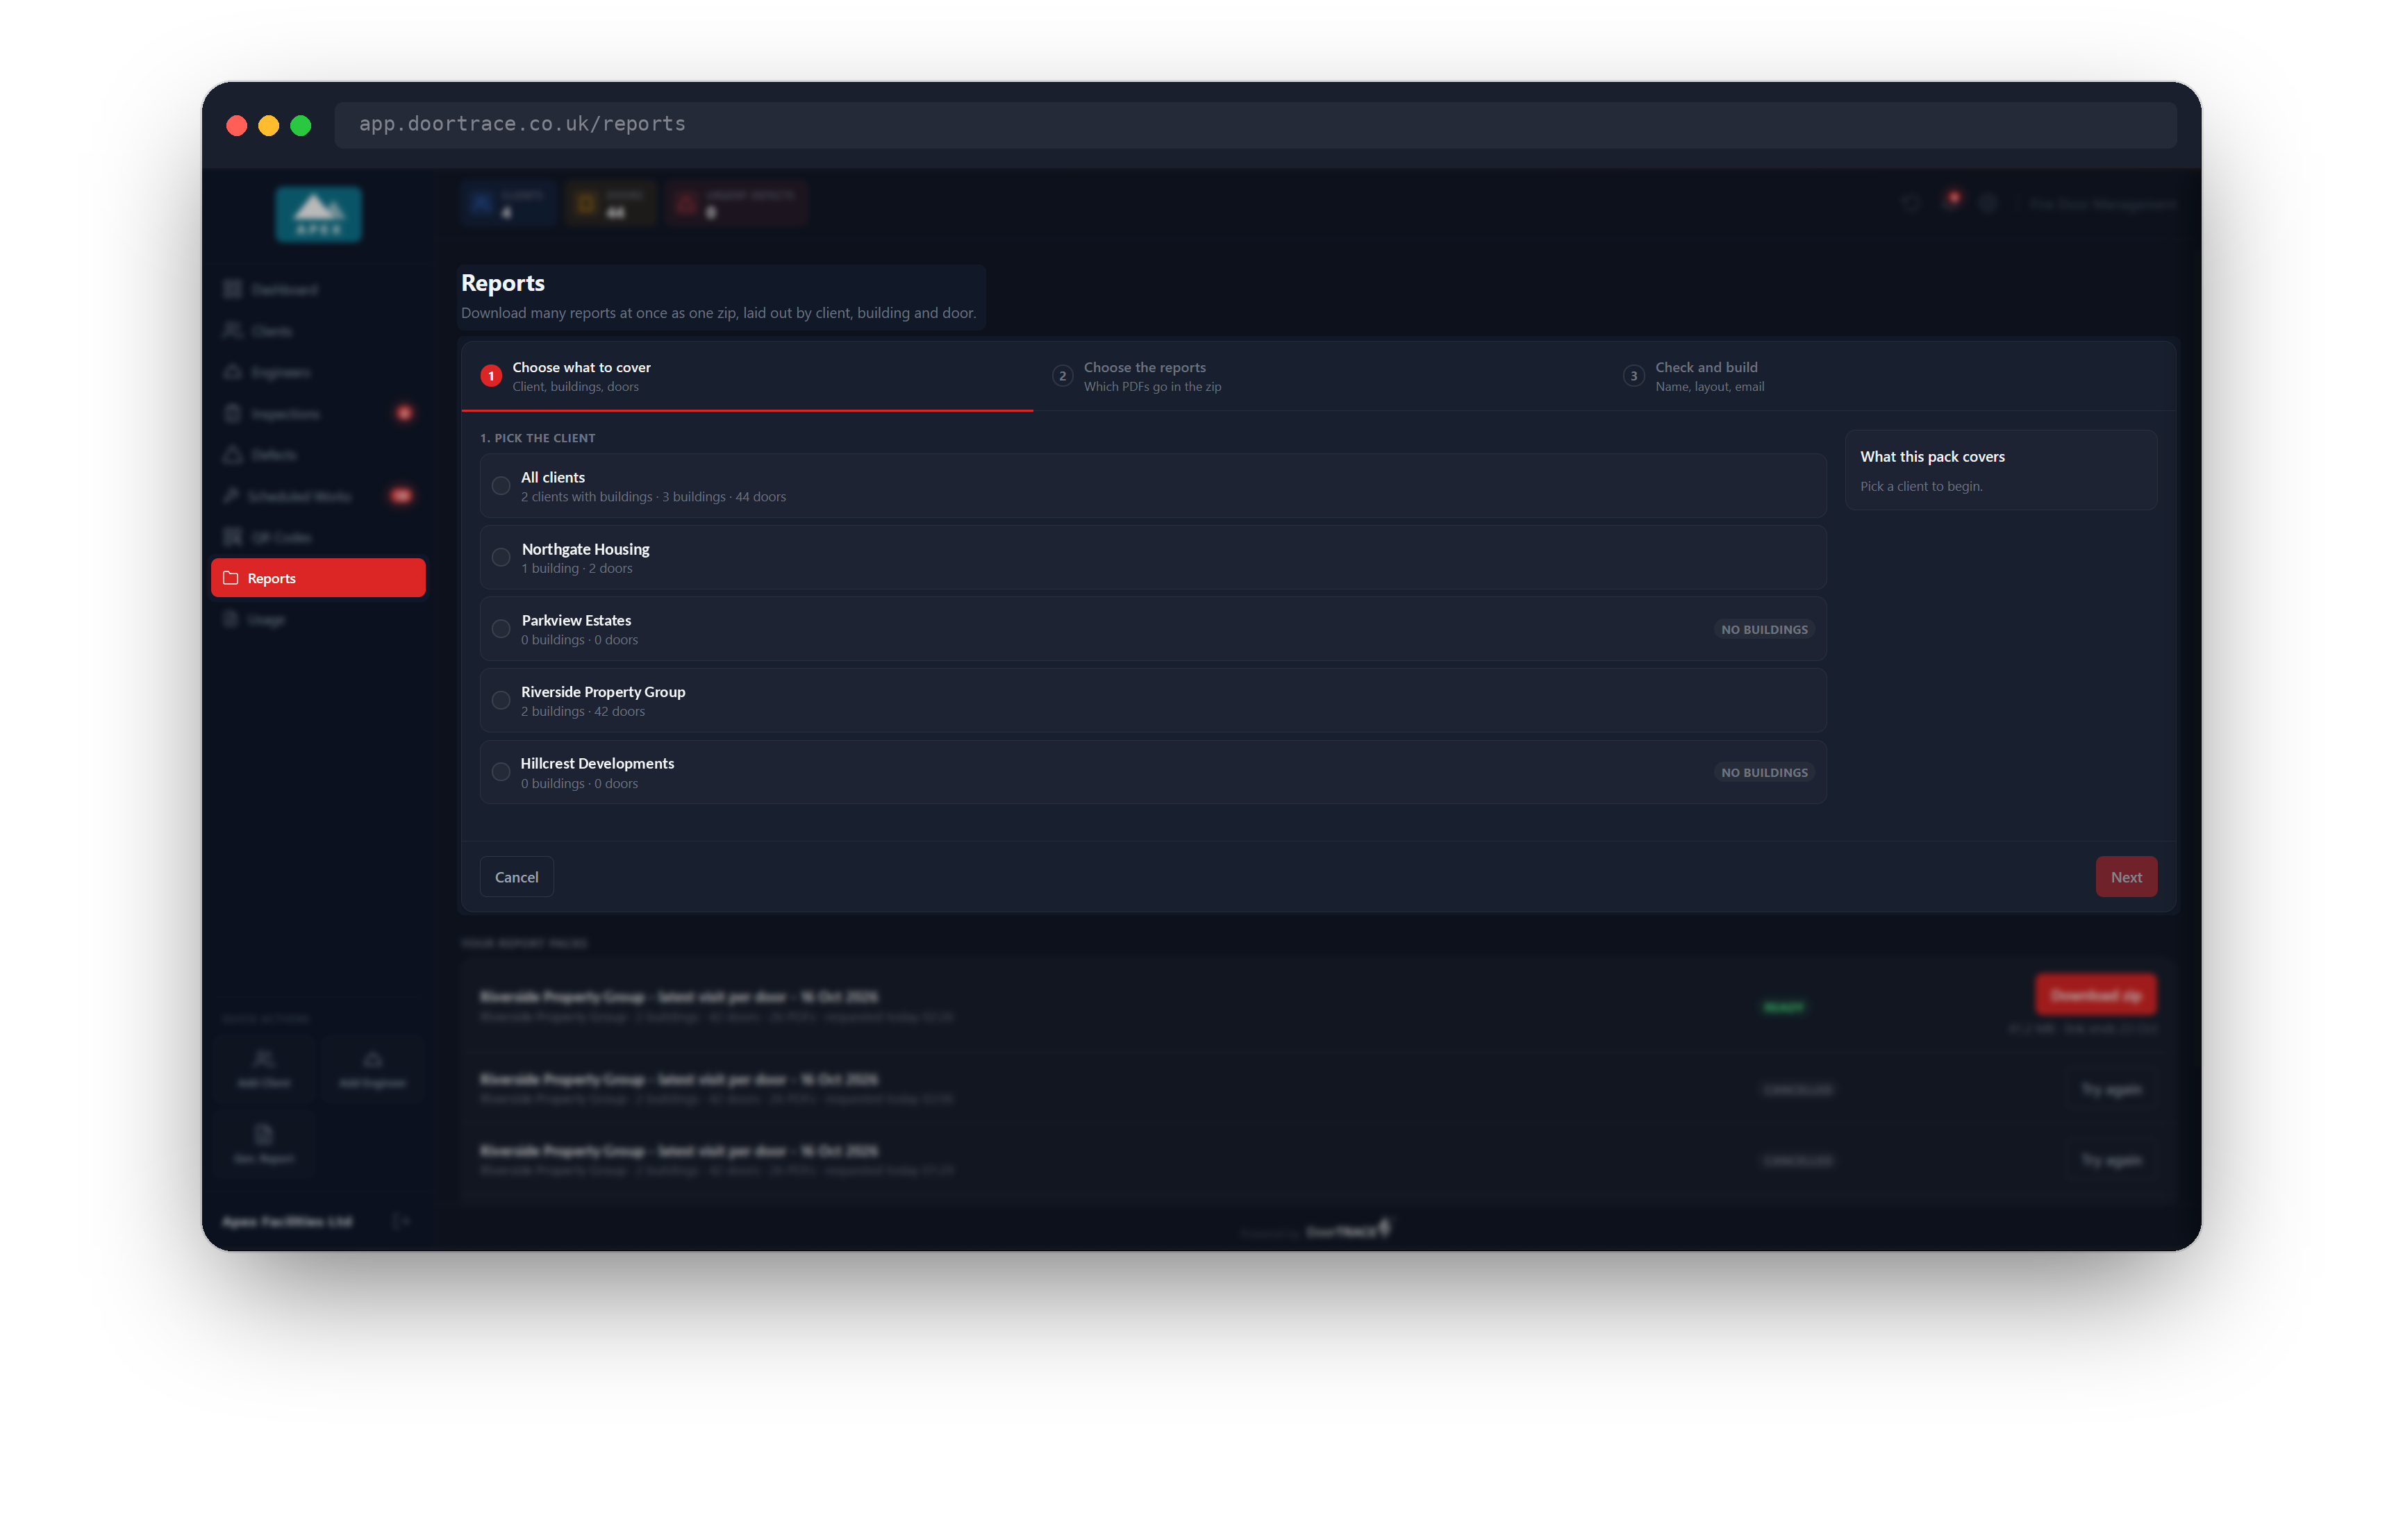The height and width of the screenshot is (1540, 2403).
Task: Click the 'Pick a client to begin.' text
Action: point(1921,487)
